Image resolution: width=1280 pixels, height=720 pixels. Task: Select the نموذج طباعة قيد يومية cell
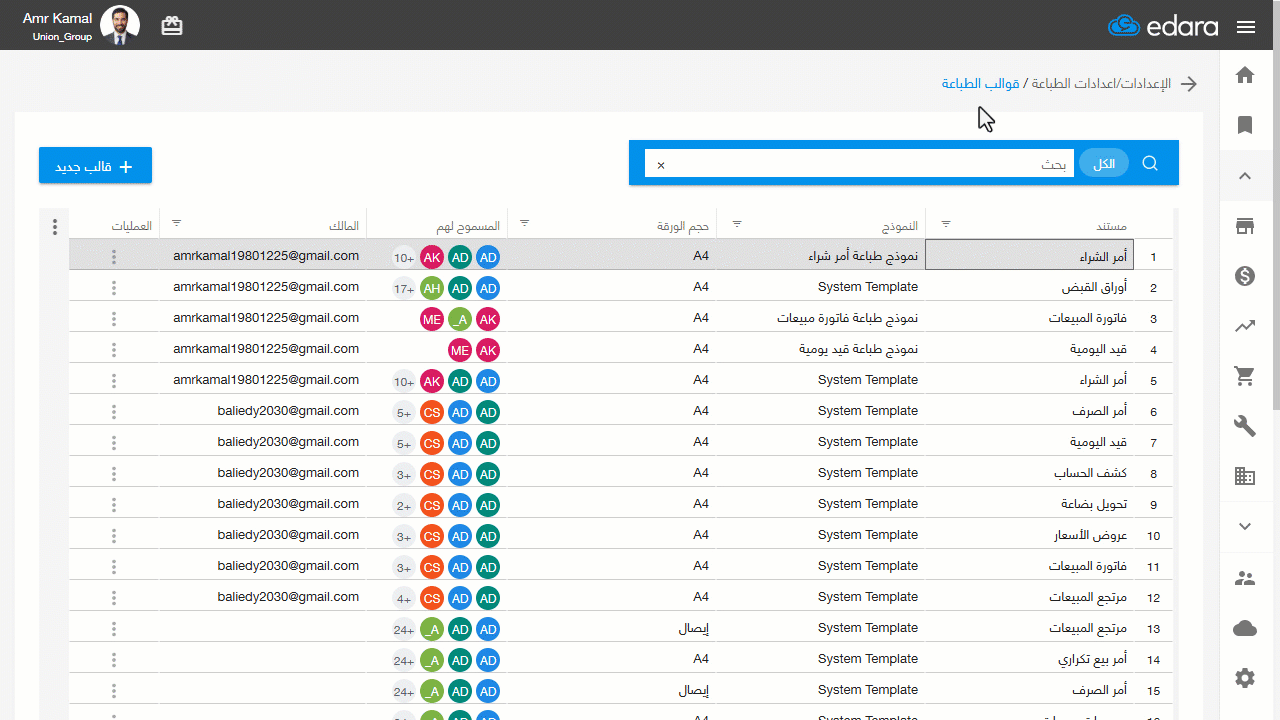click(x=821, y=349)
